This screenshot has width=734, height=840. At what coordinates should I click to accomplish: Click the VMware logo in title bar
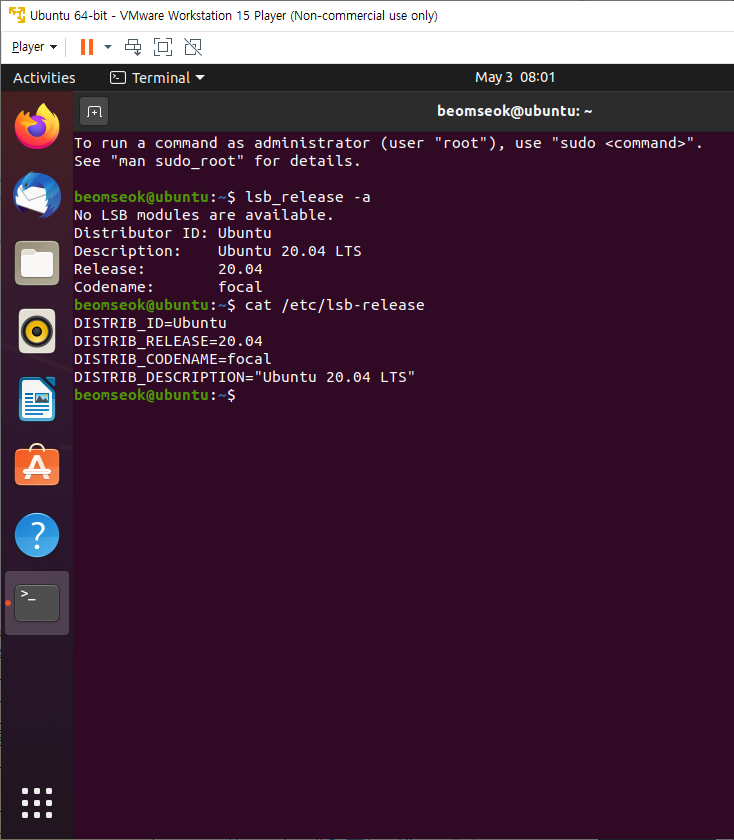[17, 15]
